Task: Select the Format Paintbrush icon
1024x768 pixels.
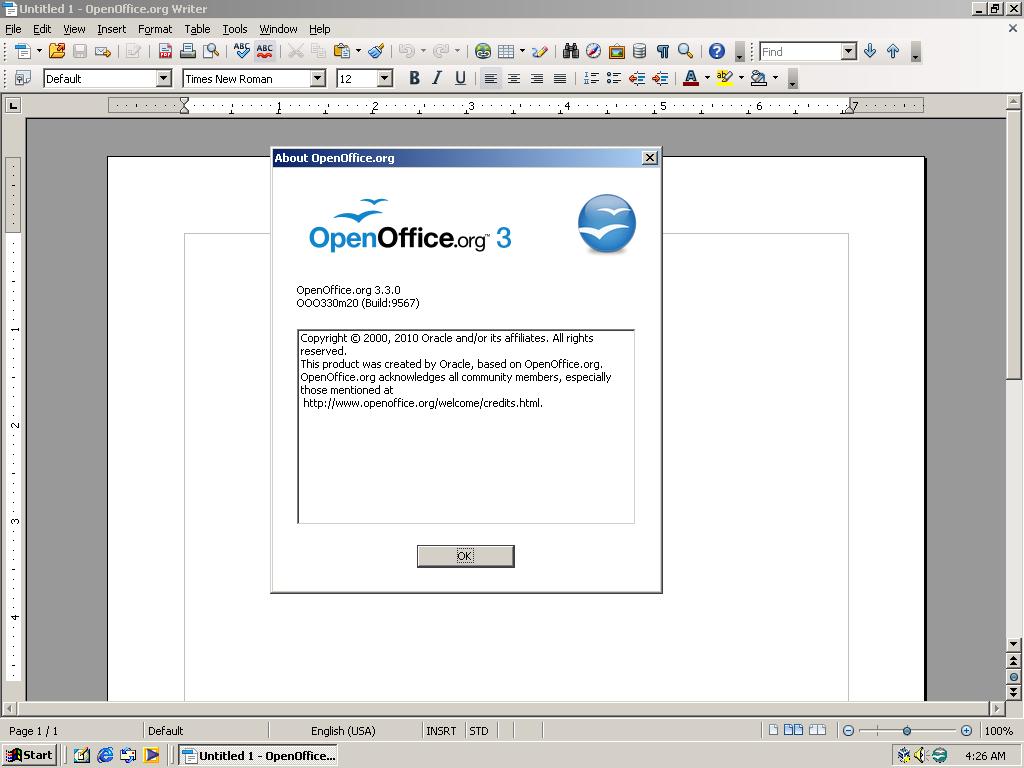Action: click(x=376, y=51)
